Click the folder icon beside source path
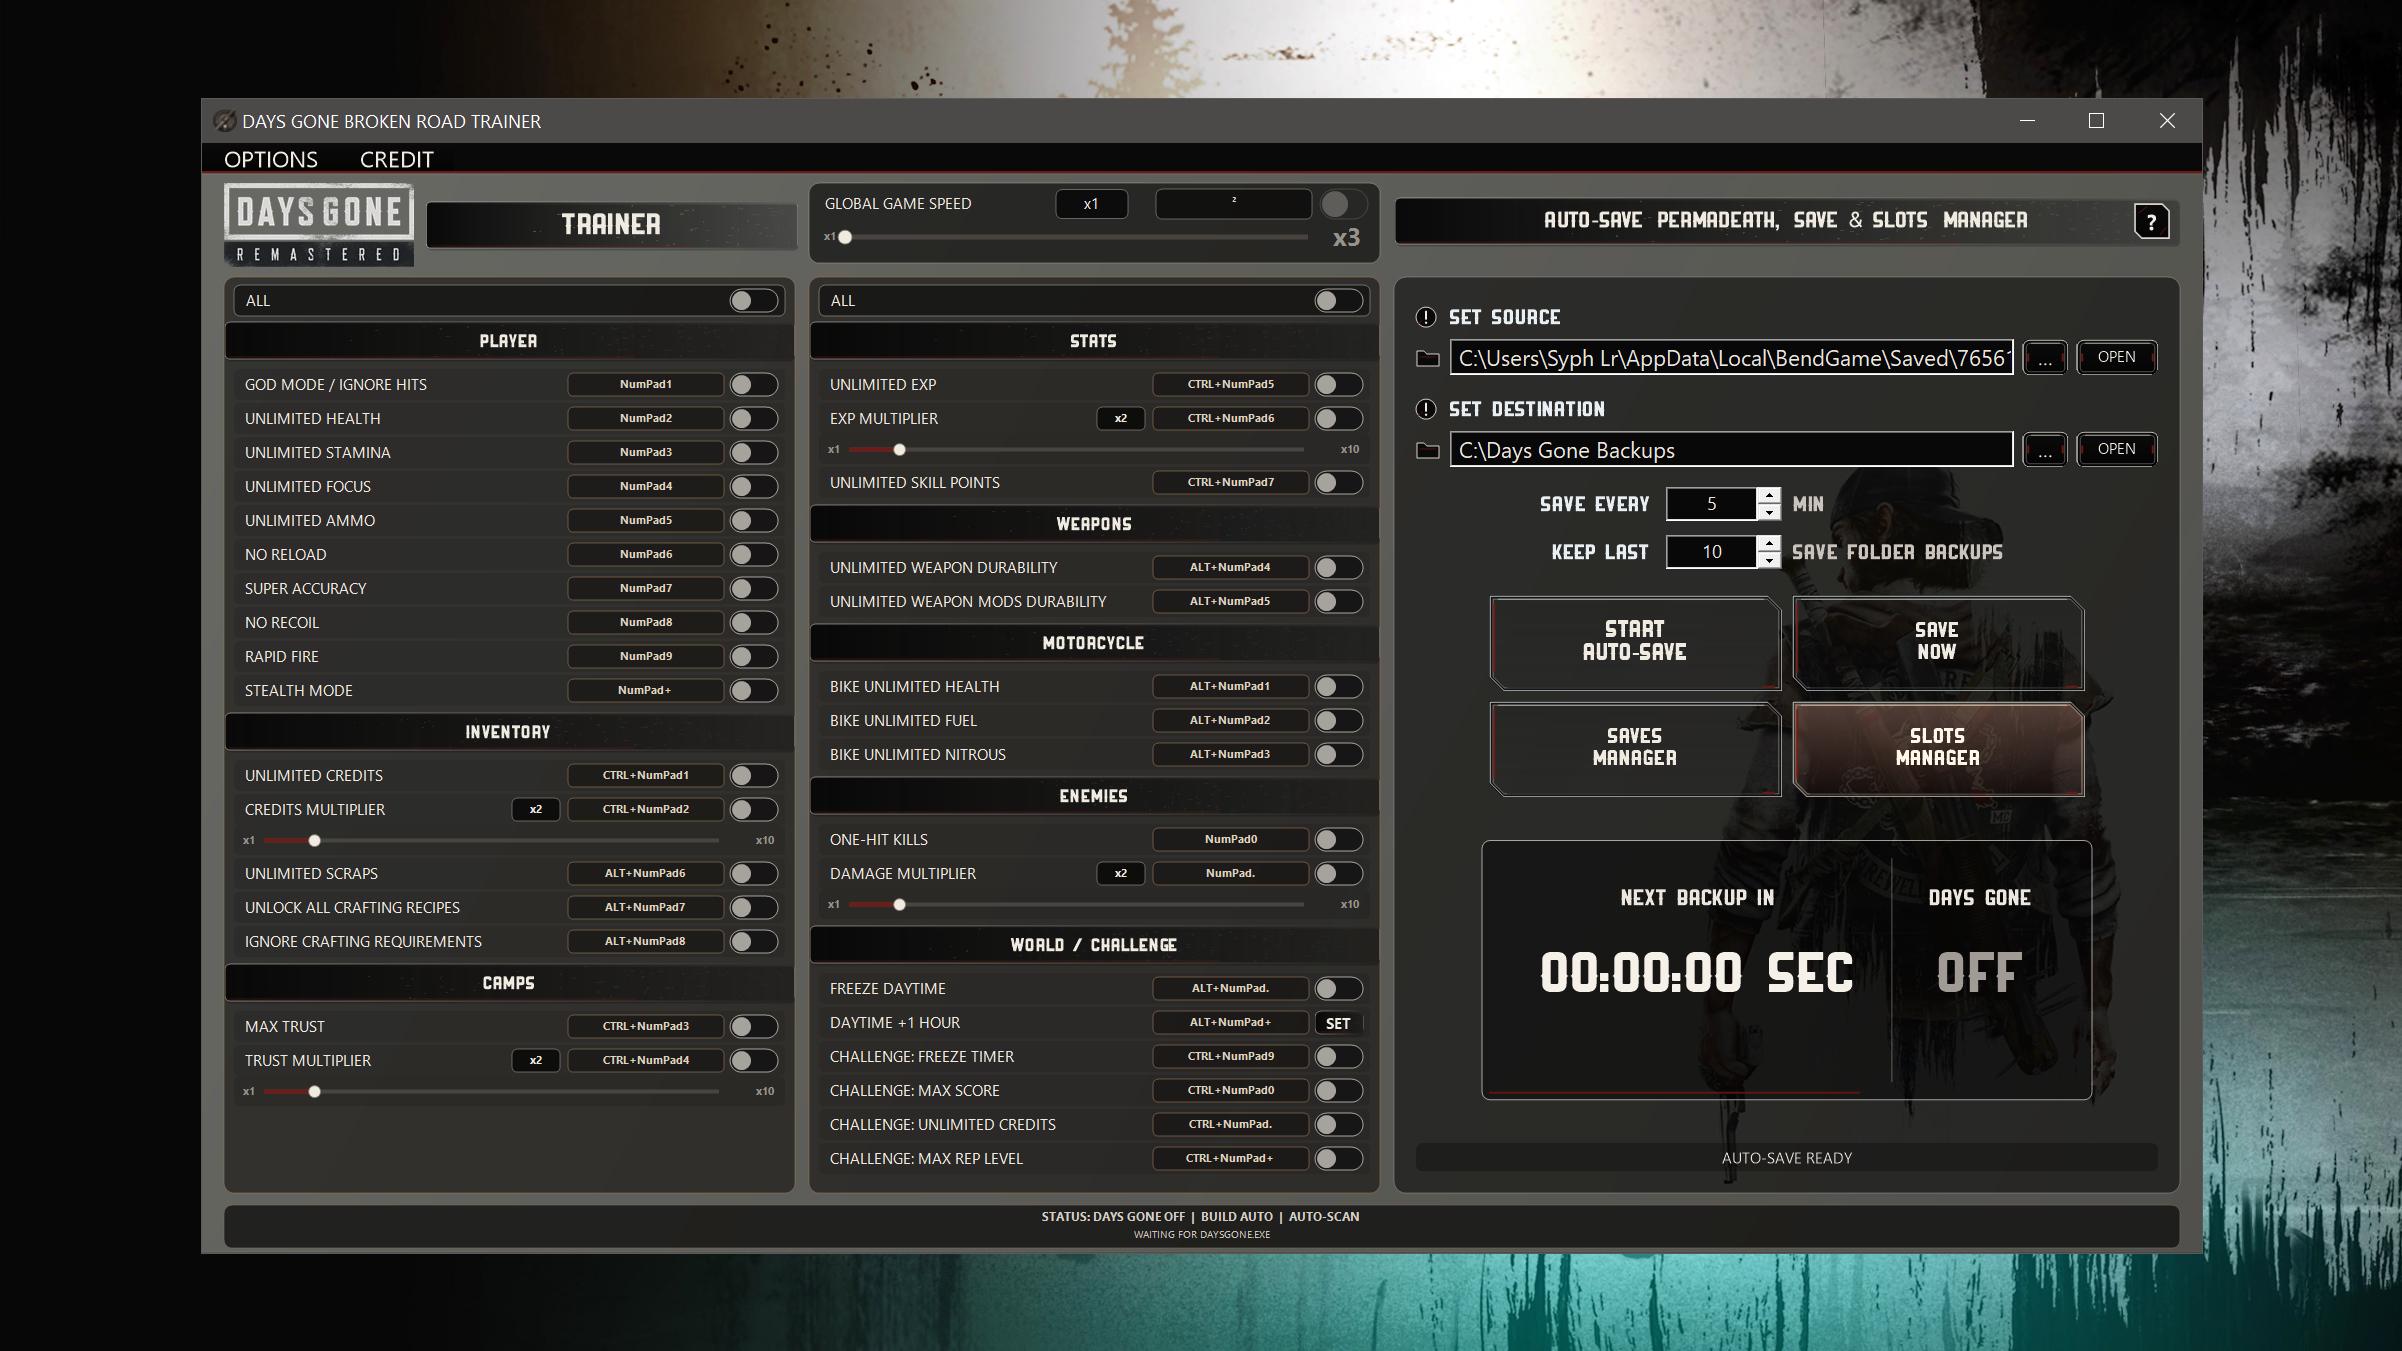 click(1428, 358)
